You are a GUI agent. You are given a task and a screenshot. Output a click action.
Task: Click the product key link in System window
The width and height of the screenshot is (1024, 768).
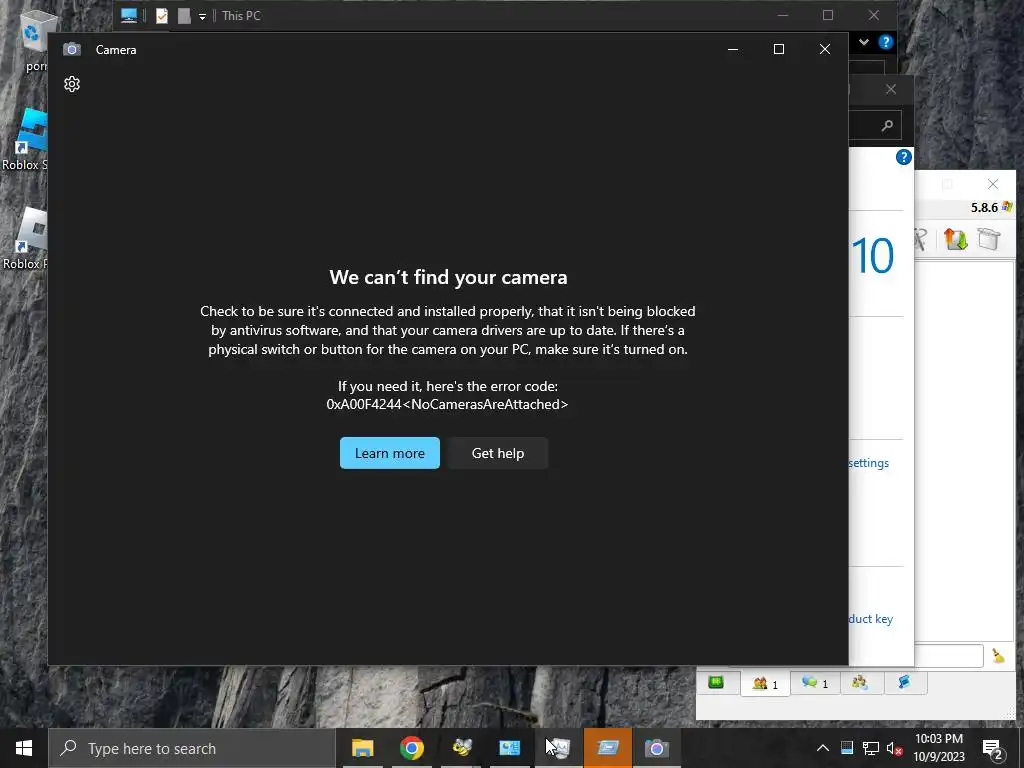point(871,618)
